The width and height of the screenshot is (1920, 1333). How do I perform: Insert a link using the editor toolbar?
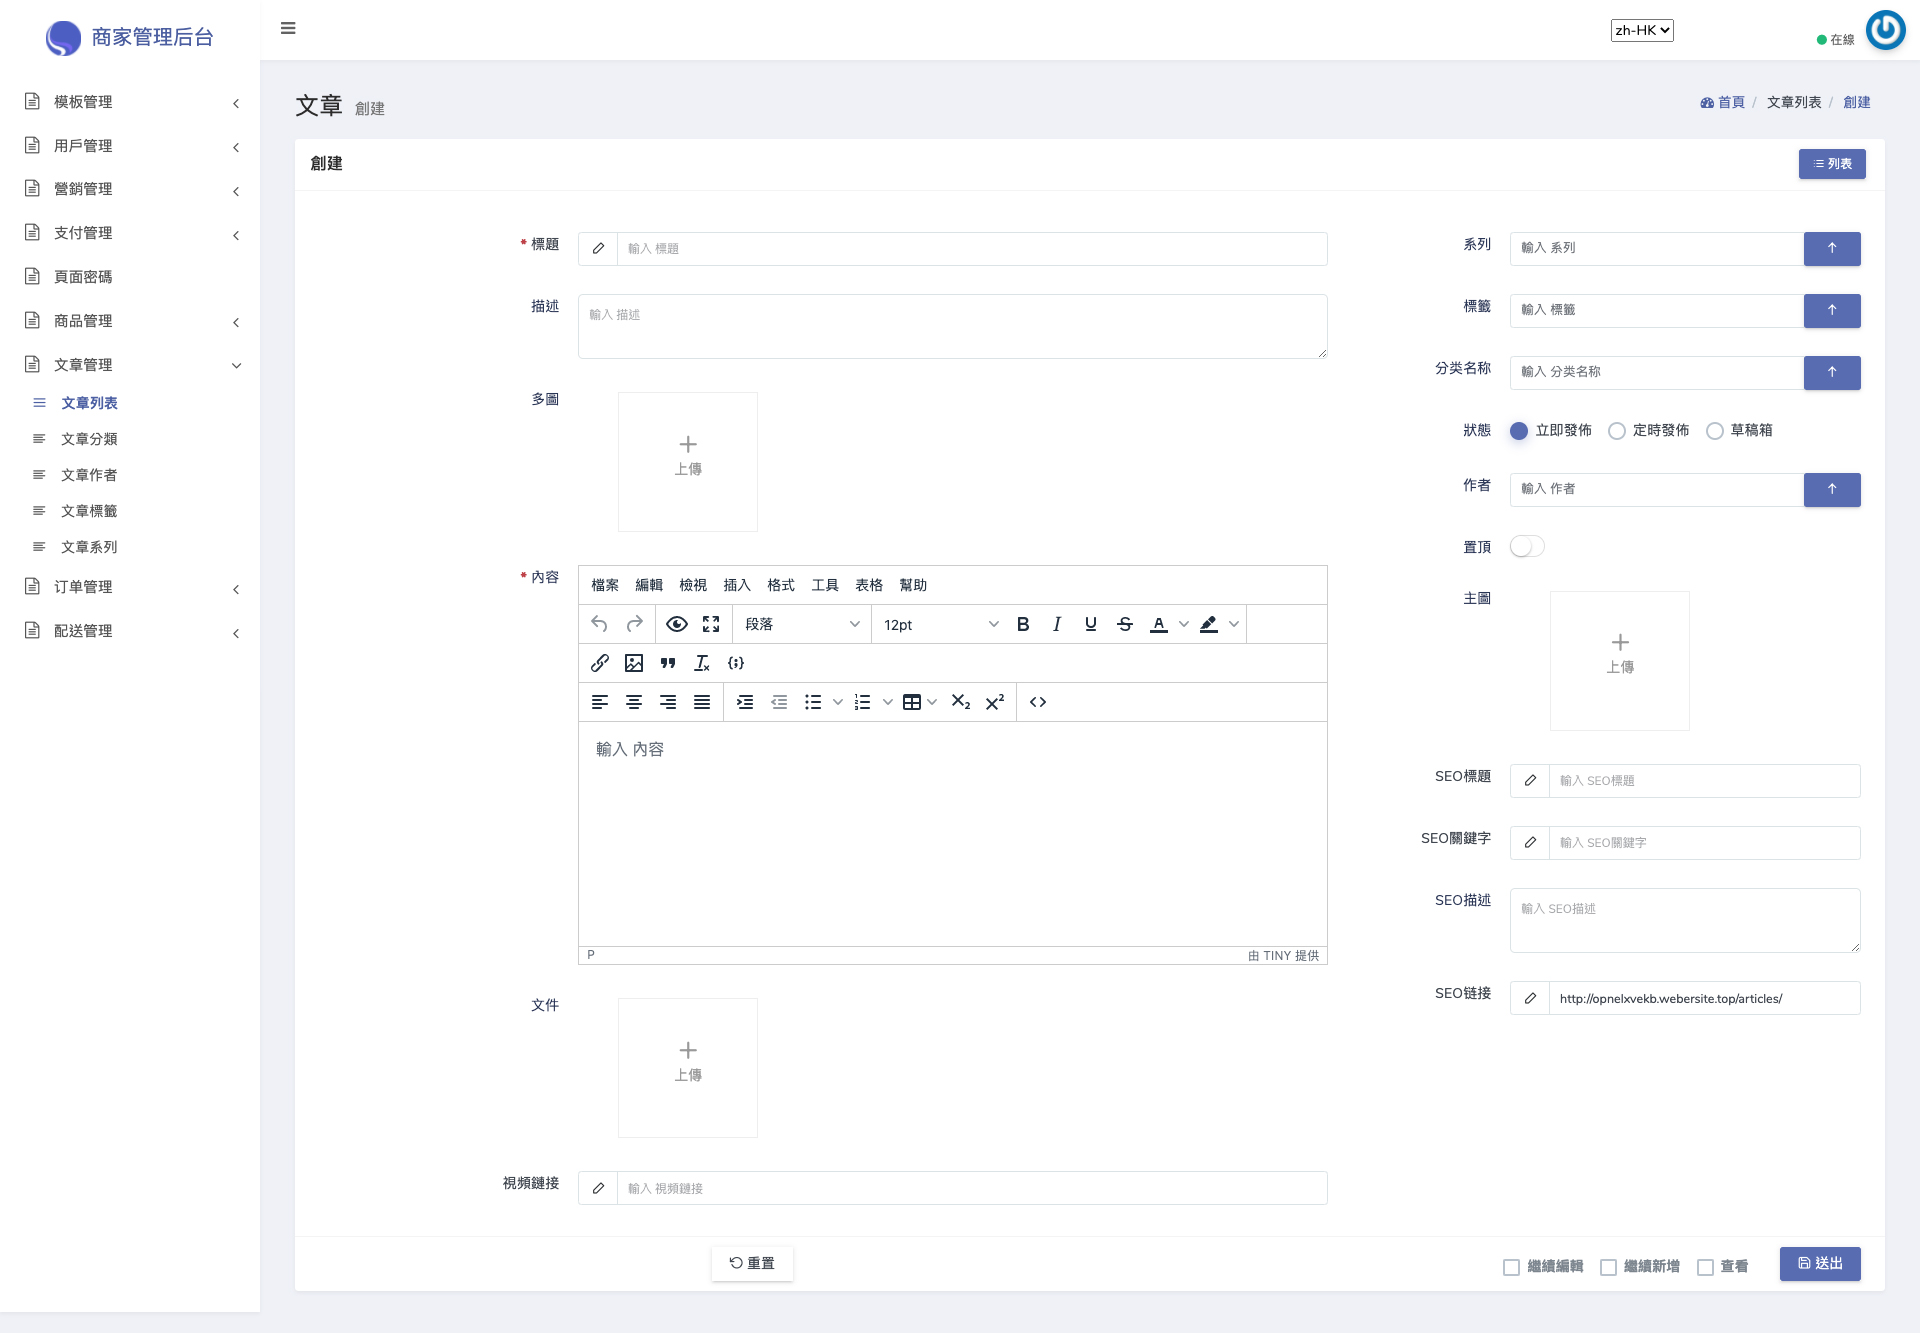(x=600, y=662)
